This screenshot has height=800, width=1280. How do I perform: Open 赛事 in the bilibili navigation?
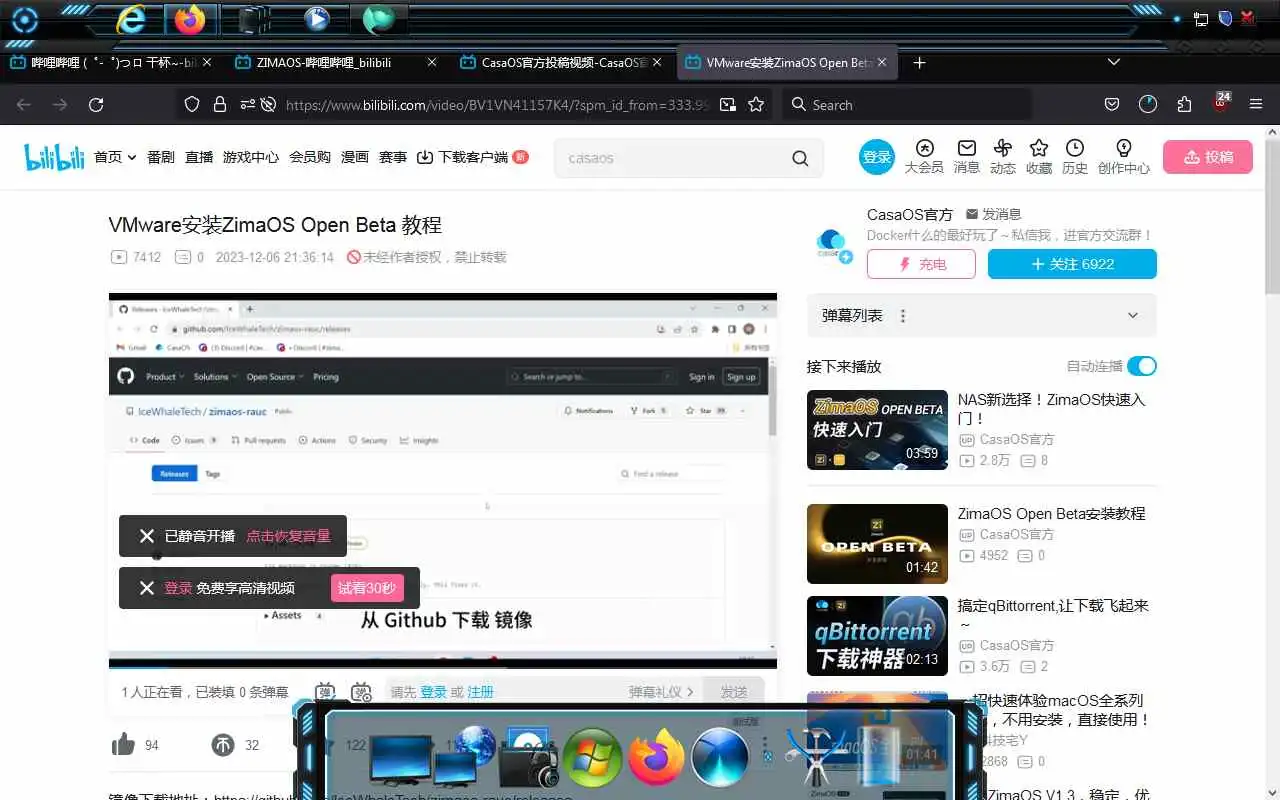click(x=393, y=157)
